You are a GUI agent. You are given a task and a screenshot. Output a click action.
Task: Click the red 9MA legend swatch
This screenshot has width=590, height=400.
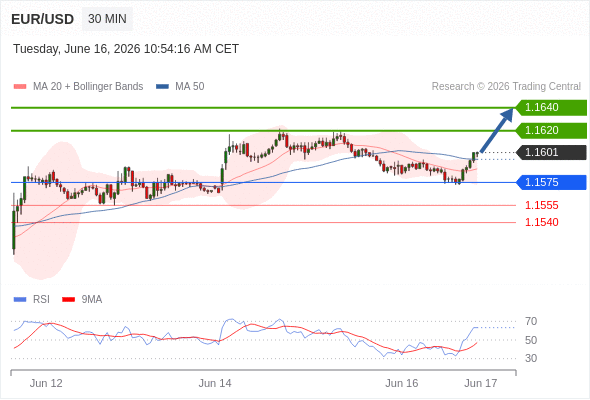[x=68, y=300]
